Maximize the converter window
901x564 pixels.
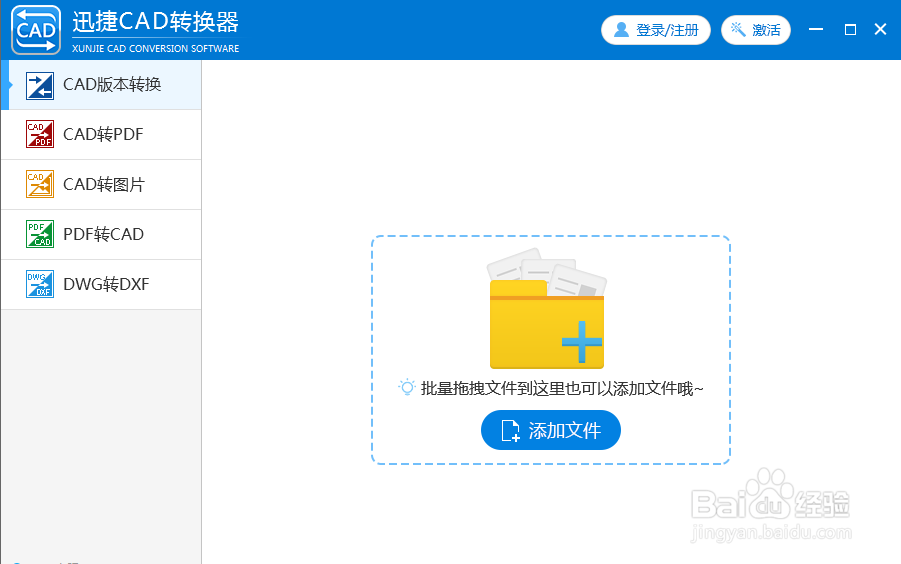point(850,29)
